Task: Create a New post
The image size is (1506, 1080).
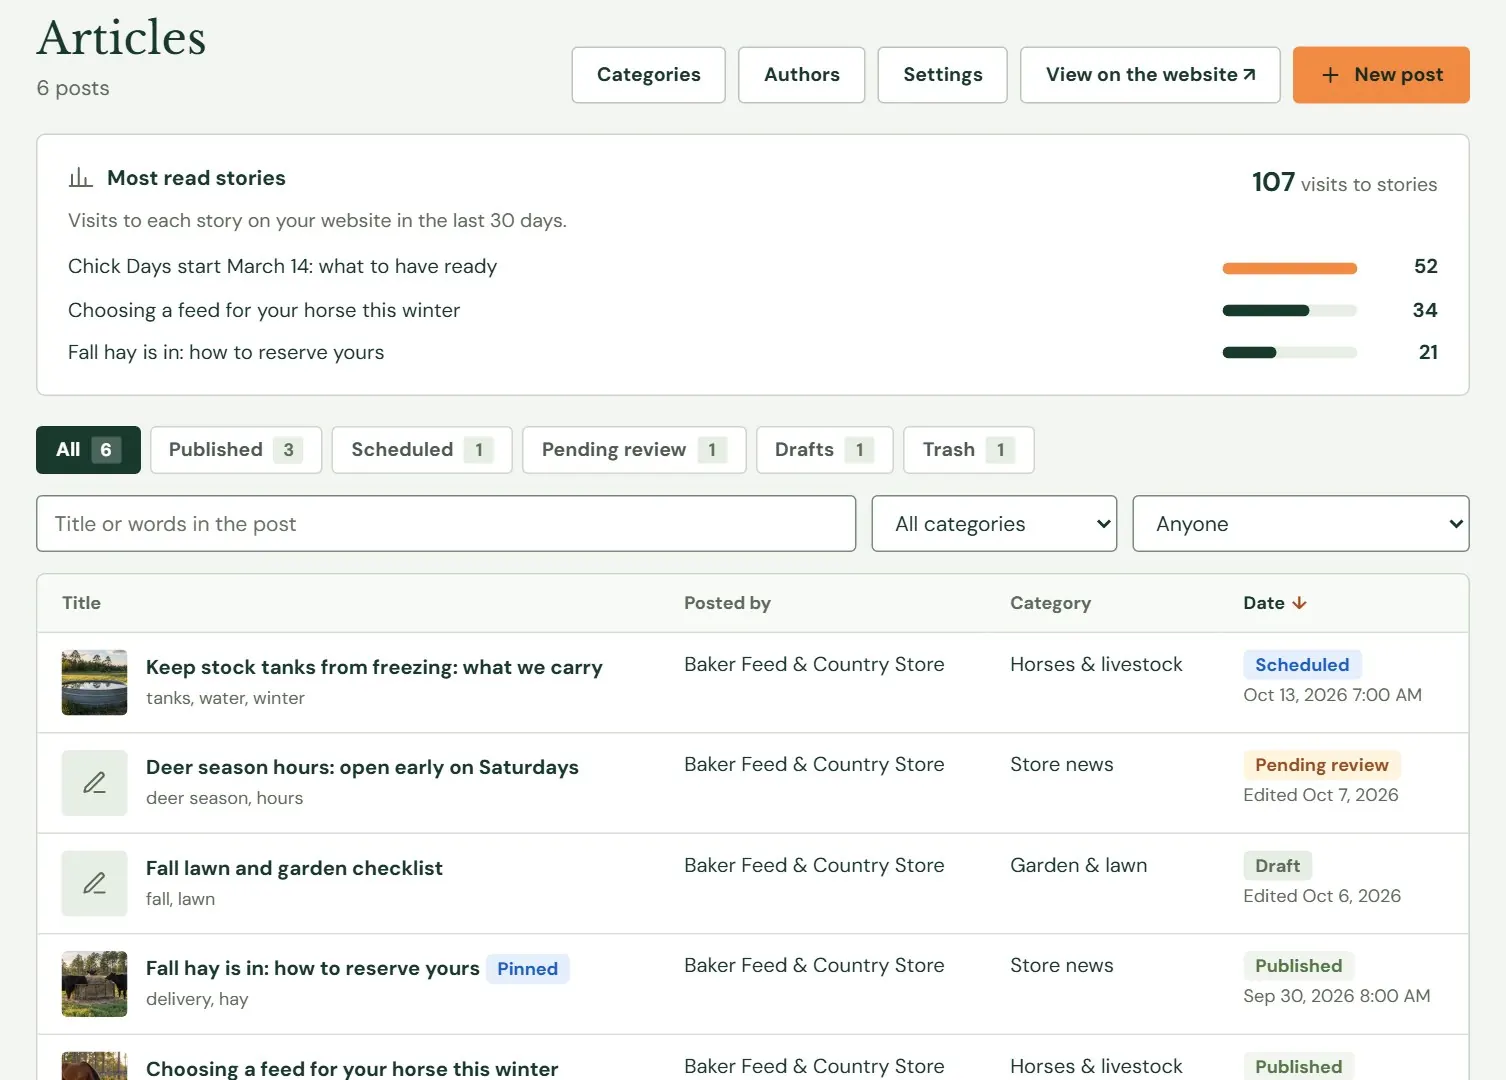Action: click(1381, 75)
